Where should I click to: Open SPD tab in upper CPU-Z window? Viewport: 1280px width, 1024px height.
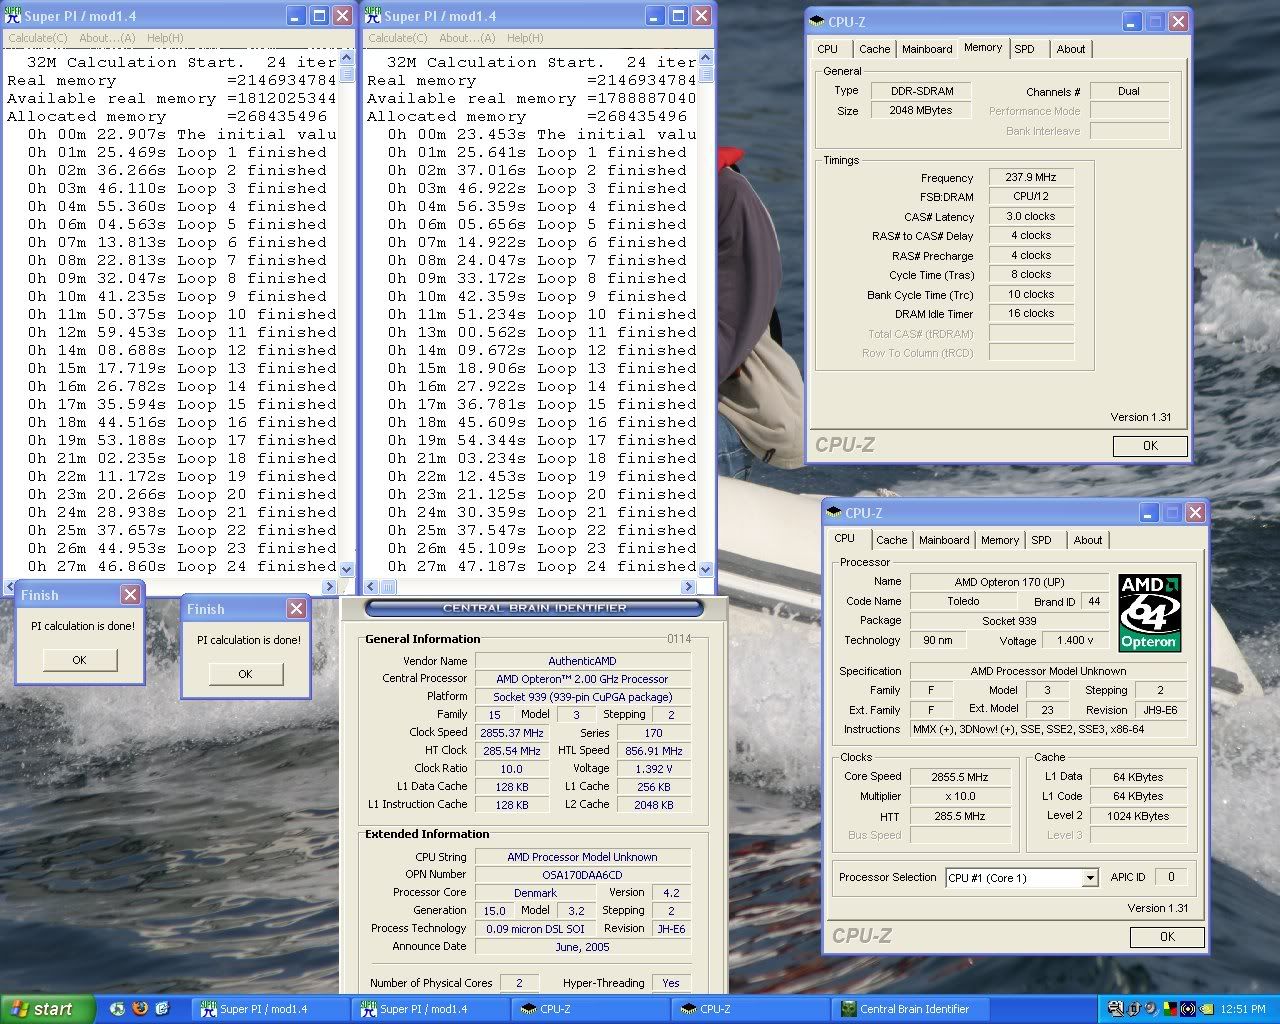[1024, 49]
